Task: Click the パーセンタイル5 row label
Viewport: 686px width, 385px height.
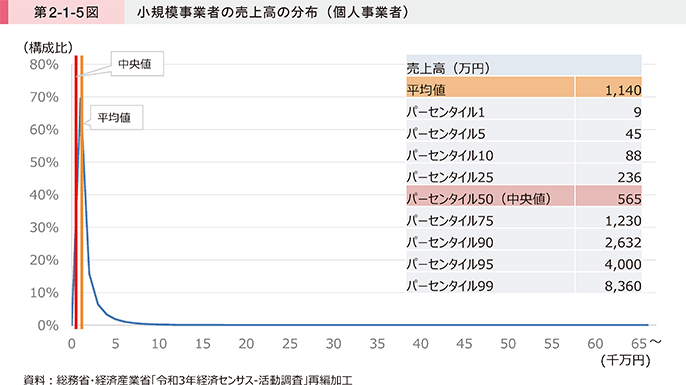Action: pos(446,134)
